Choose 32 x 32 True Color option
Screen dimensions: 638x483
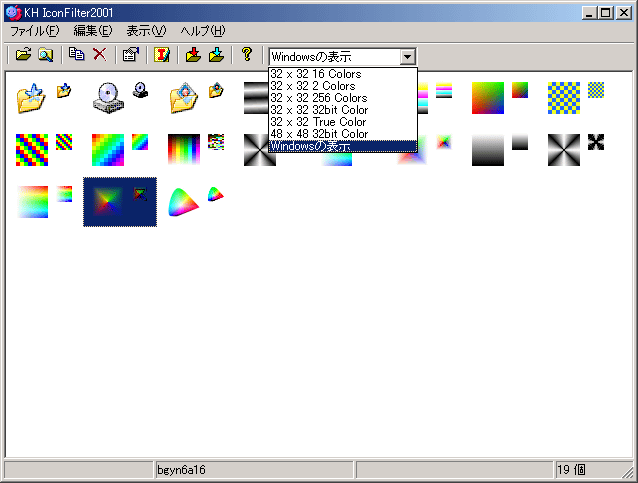343,122
